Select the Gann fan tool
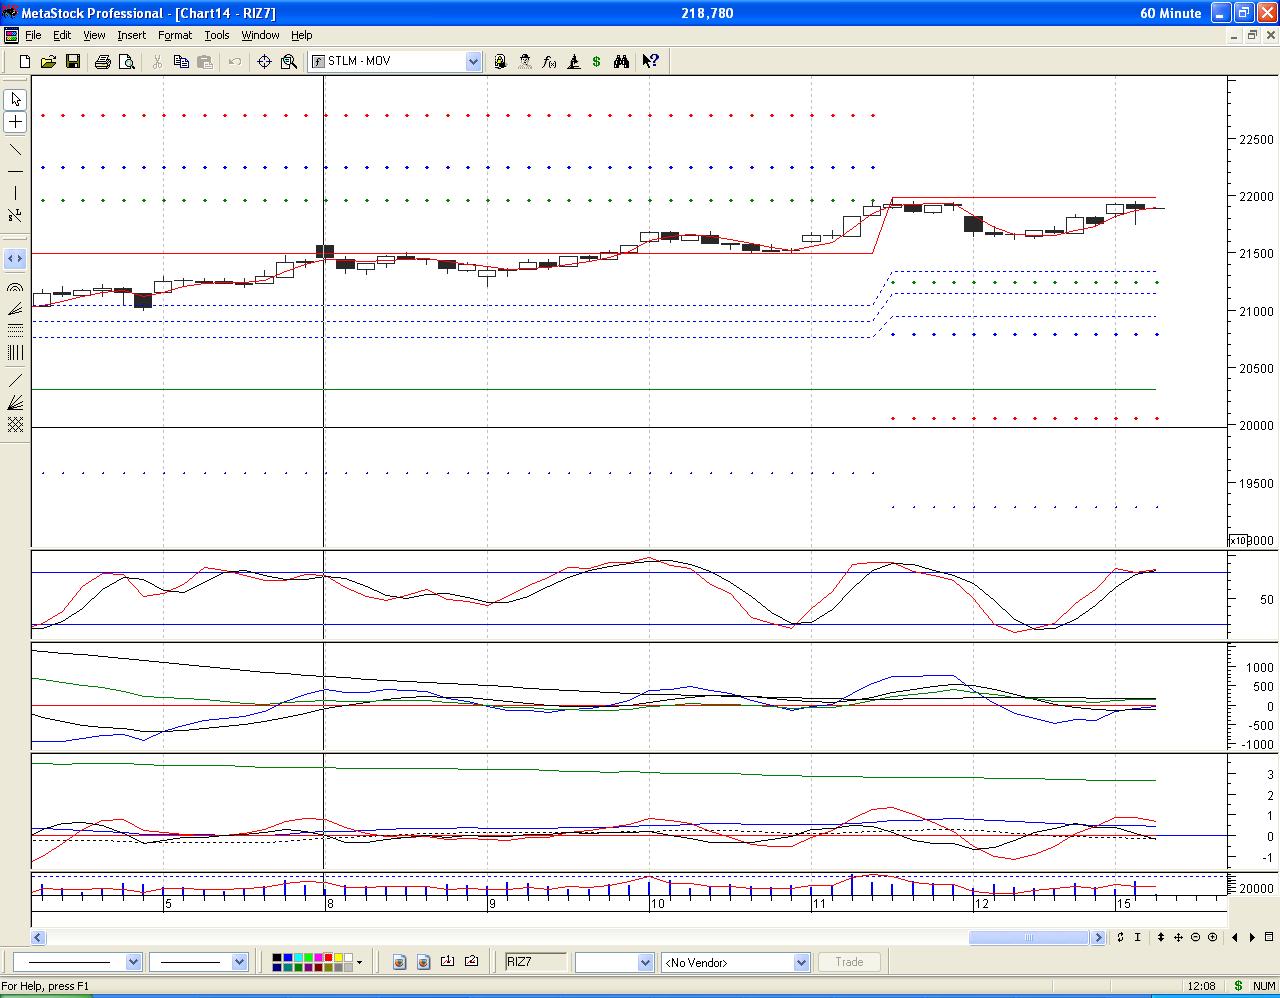The image size is (1280, 998). click(x=15, y=403)
